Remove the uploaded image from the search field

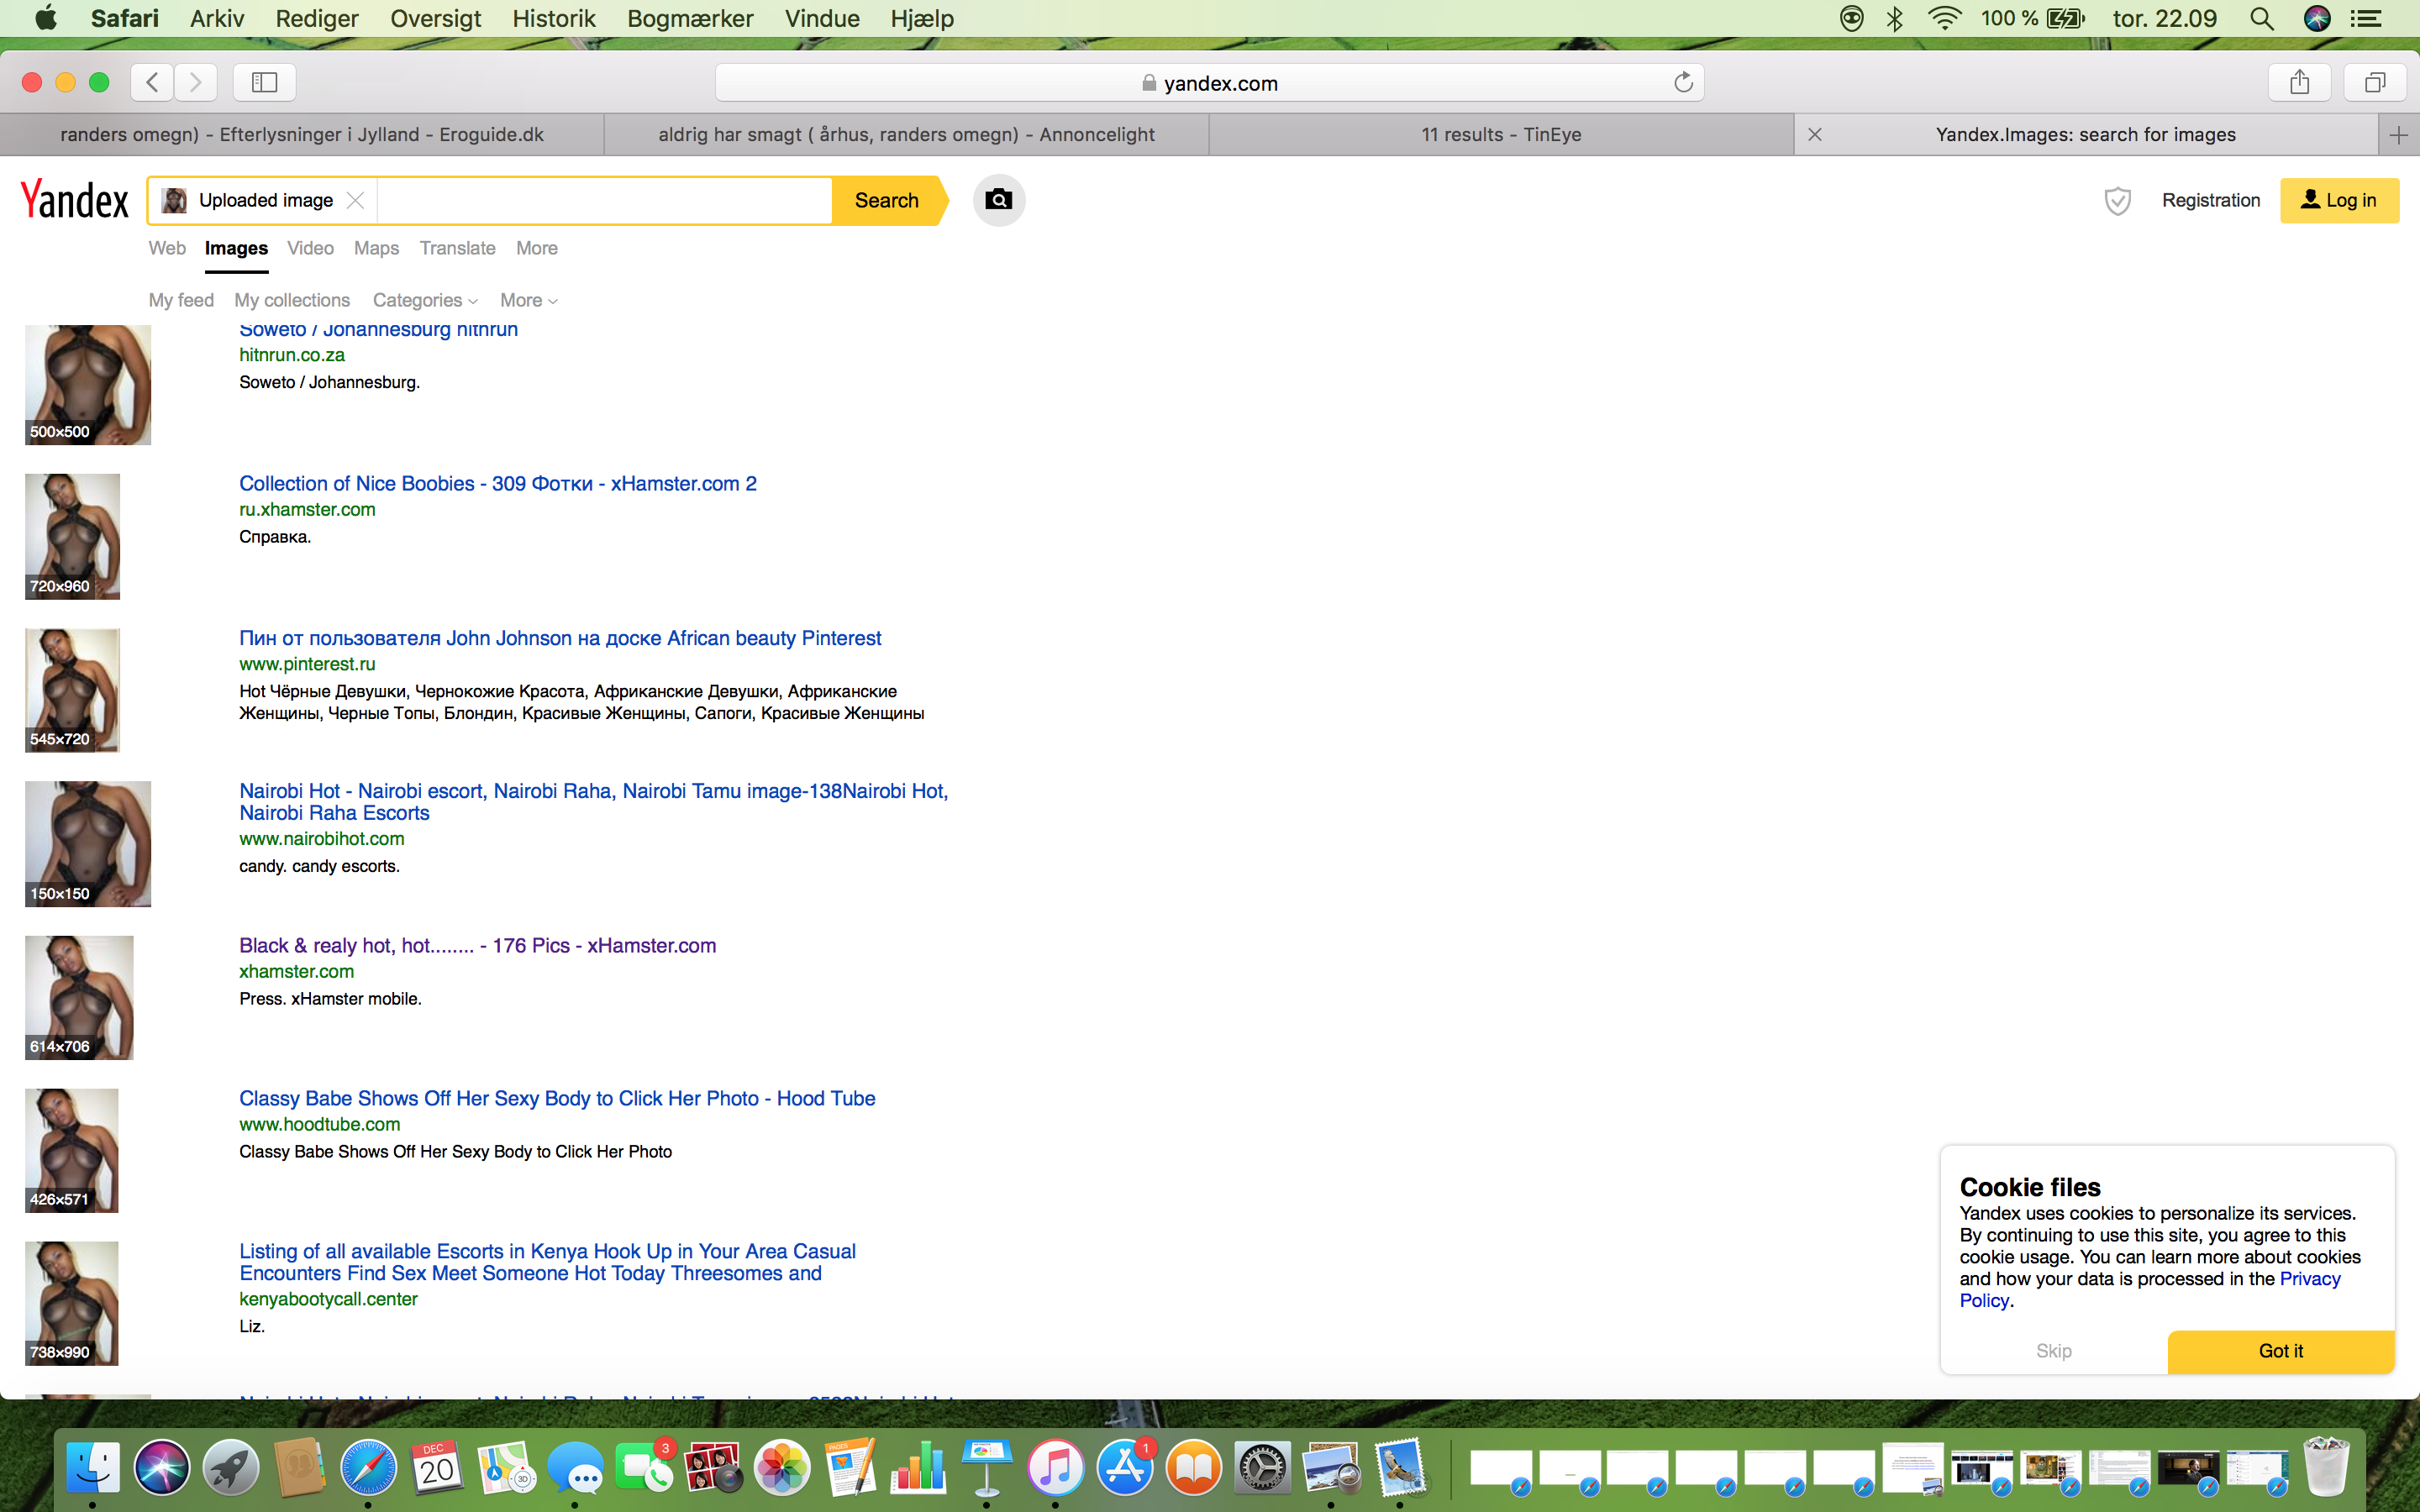355,201
